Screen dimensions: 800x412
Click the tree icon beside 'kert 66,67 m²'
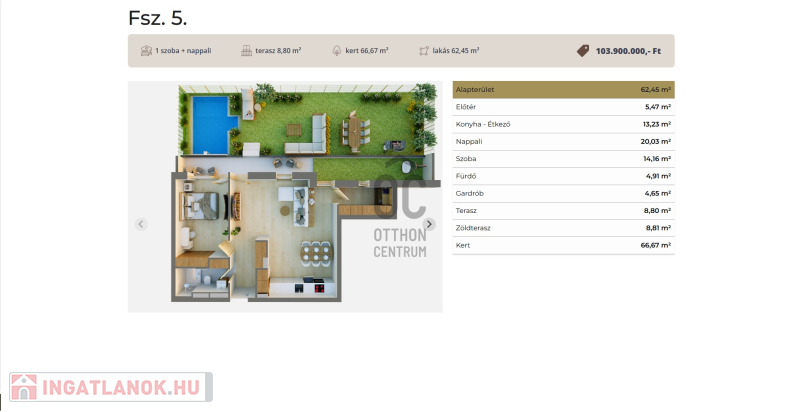coord(335,50)
